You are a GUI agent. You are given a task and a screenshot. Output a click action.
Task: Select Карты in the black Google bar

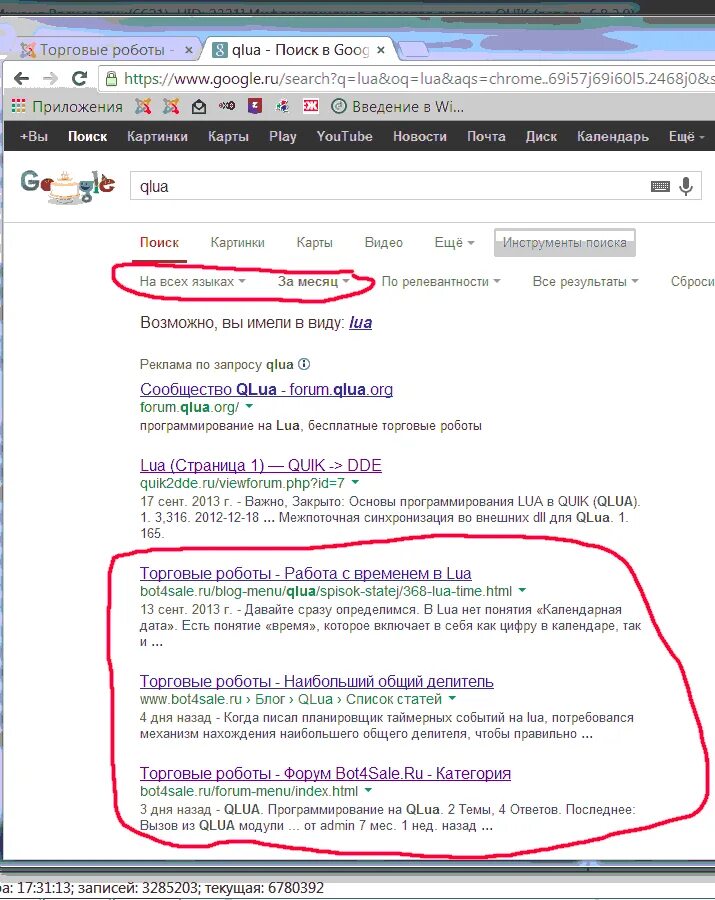coord(228,137)
